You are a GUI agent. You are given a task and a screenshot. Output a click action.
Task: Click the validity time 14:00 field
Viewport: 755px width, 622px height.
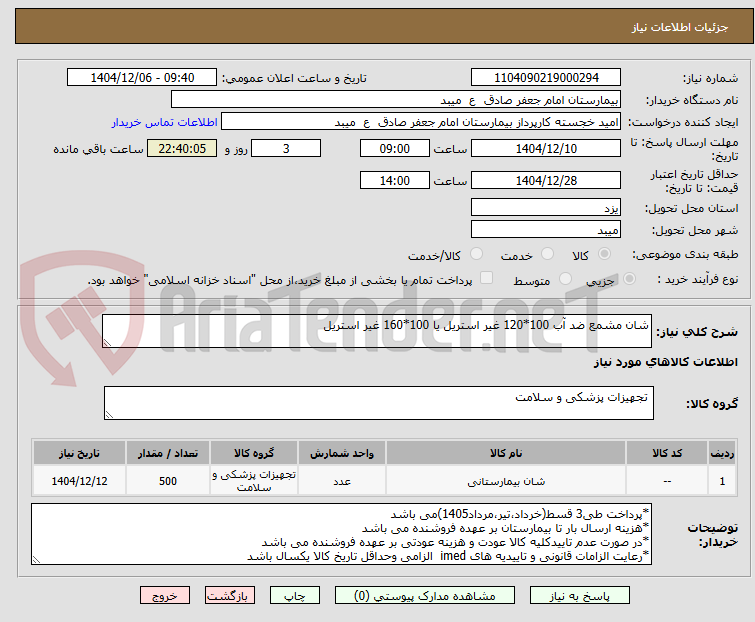(x=394, y=181)
